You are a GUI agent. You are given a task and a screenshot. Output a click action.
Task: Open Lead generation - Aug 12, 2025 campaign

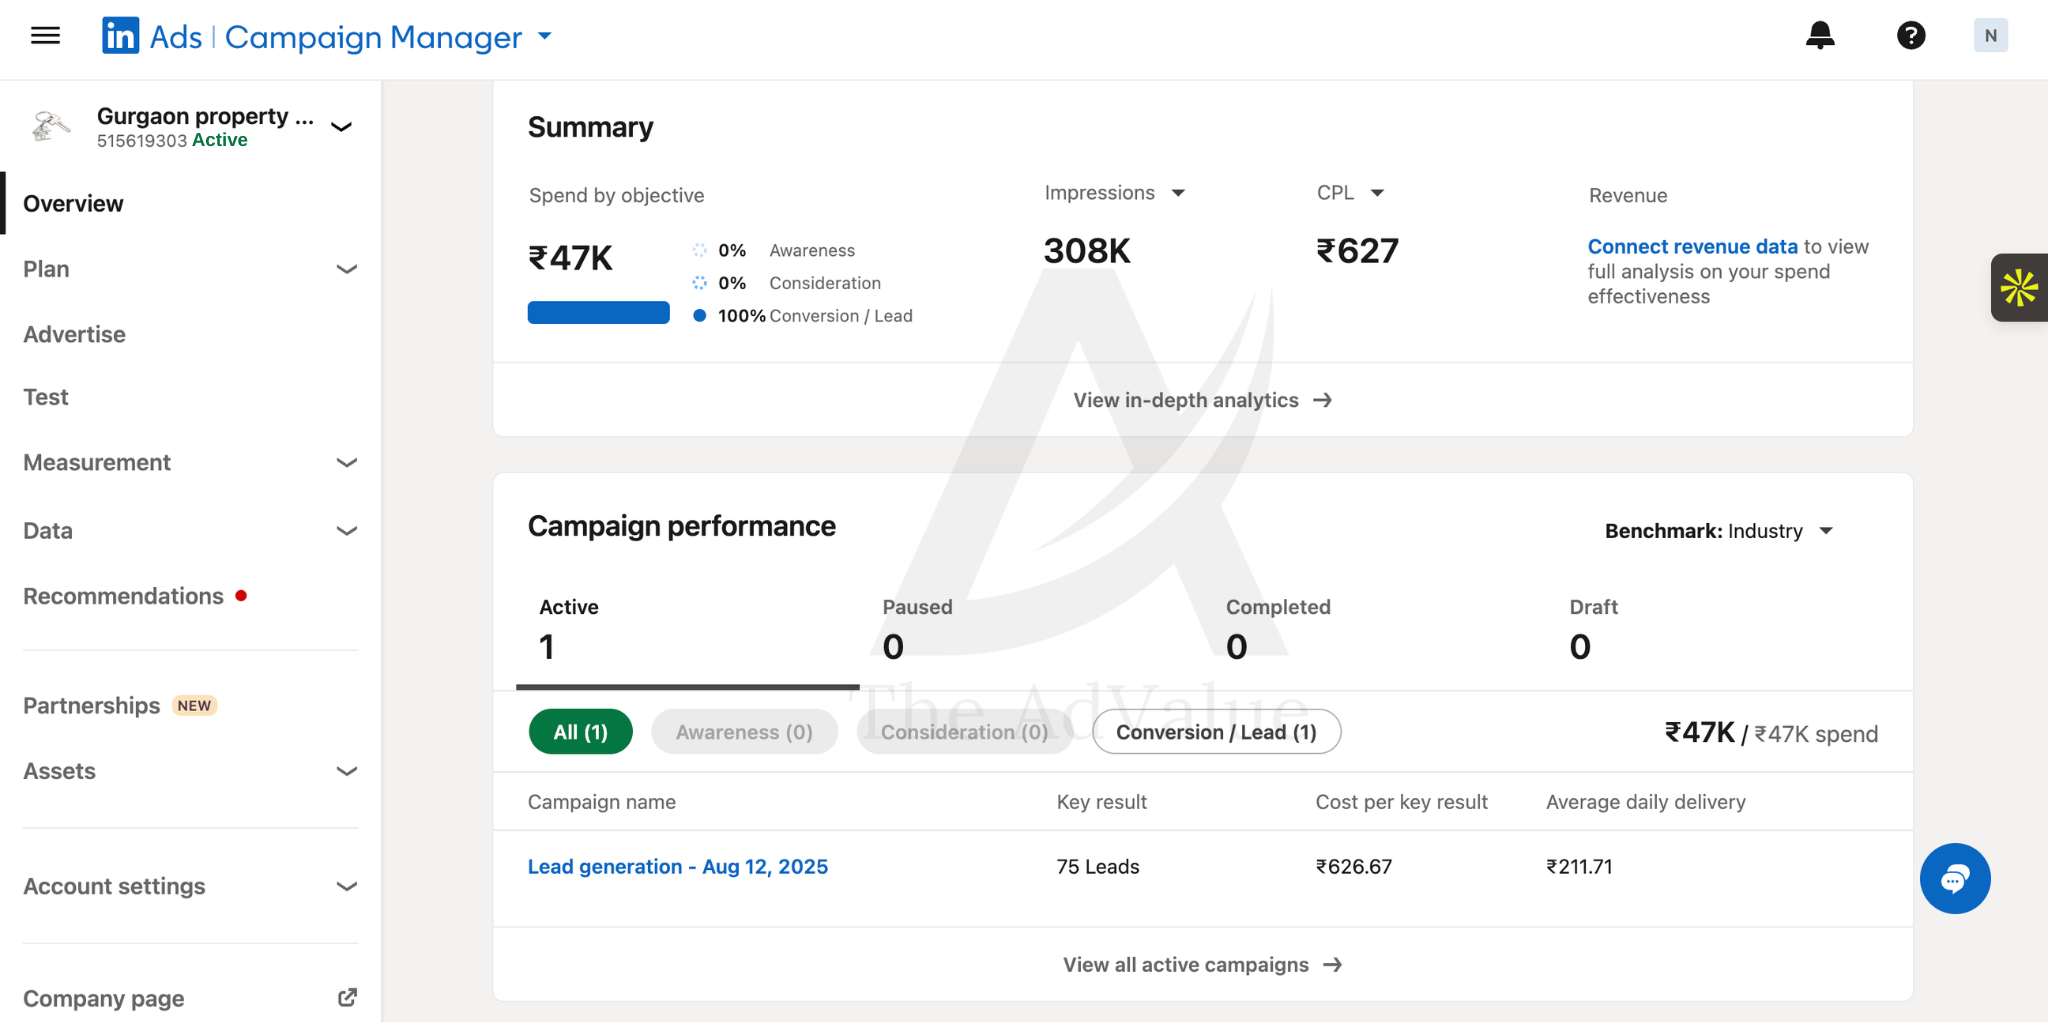coord(678,867)
